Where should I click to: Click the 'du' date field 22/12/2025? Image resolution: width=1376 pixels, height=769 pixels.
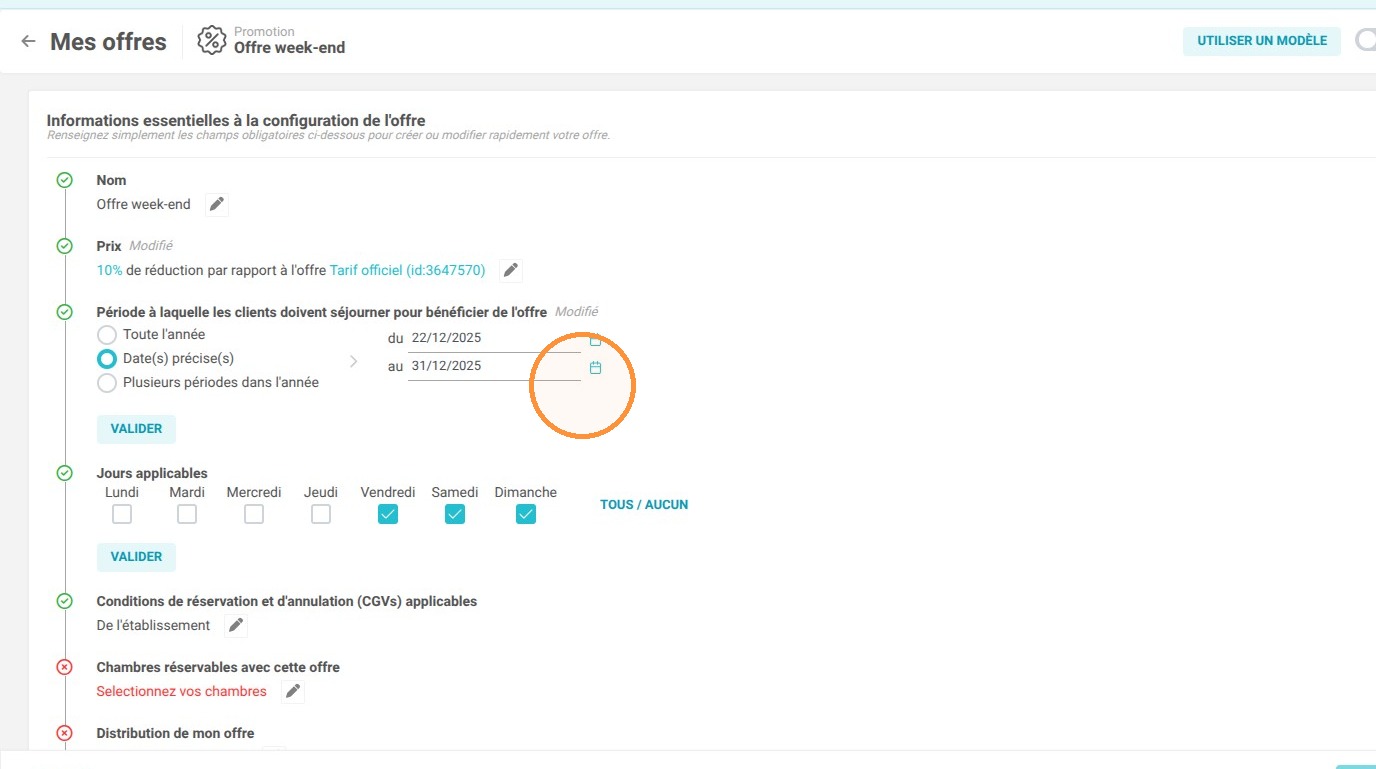coord(494,339)
